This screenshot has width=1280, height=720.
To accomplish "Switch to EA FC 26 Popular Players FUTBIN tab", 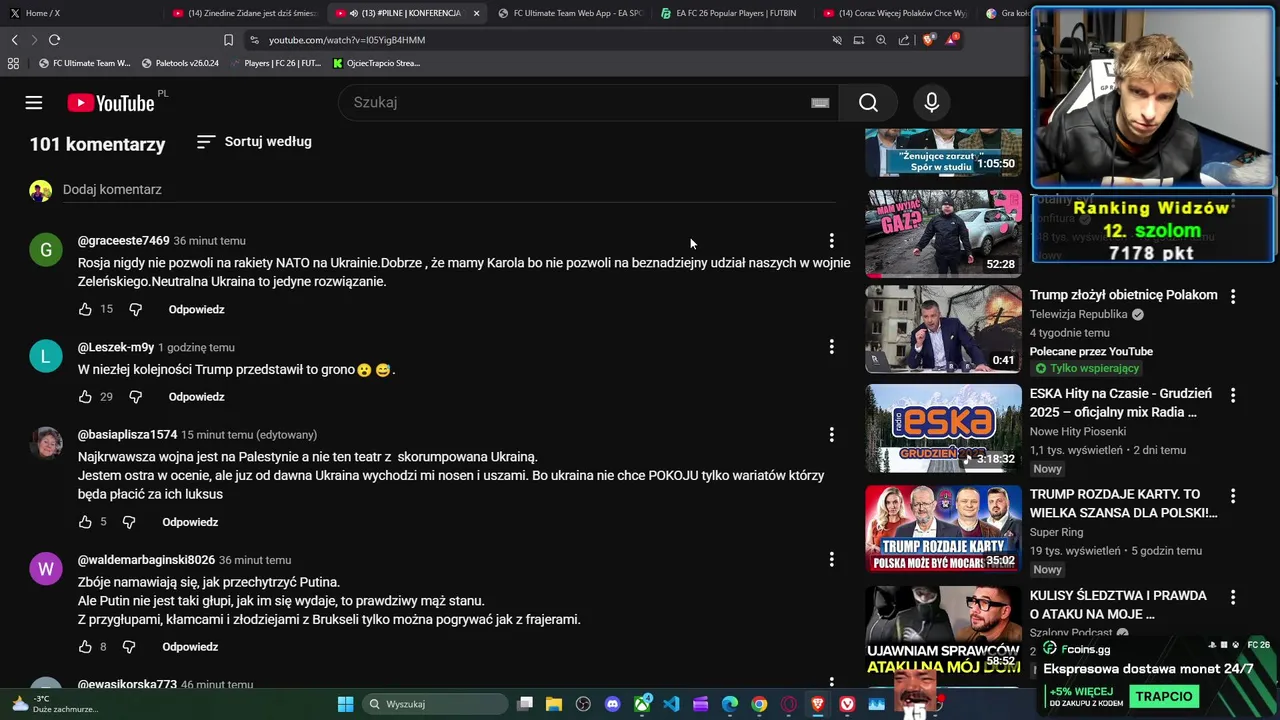I will coord(733,13).
